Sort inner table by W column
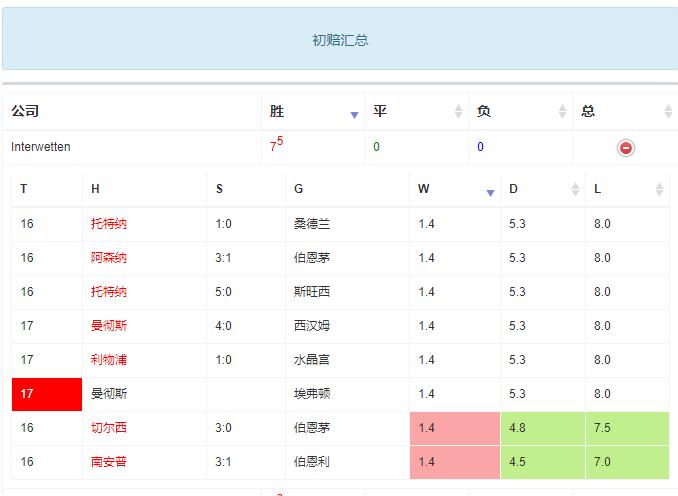The width and height of the screenshot is (678, 496). (490, 193)
